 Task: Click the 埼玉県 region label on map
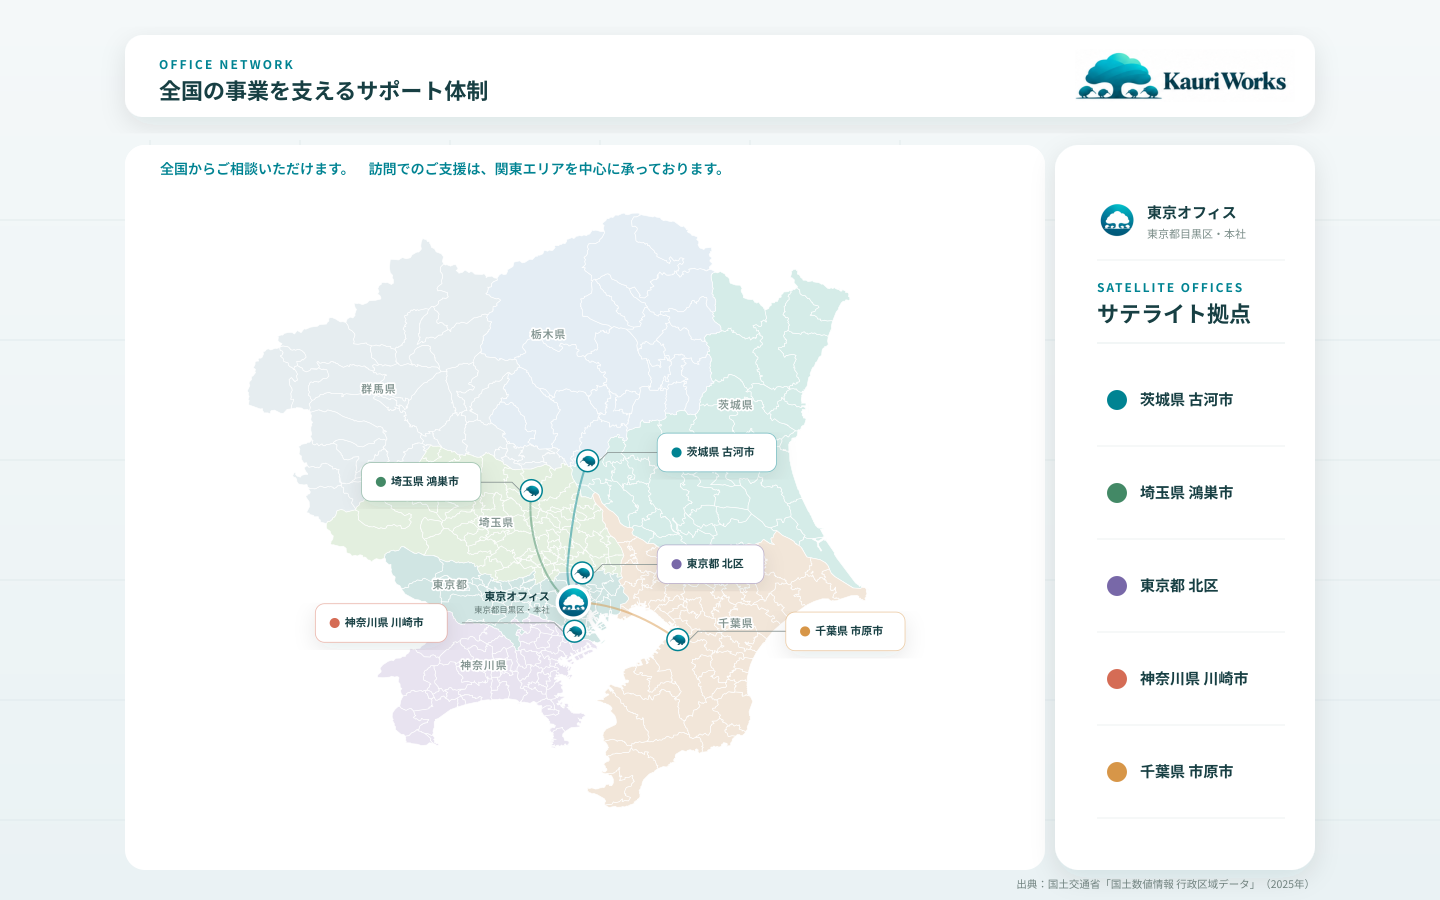(496, 522)
